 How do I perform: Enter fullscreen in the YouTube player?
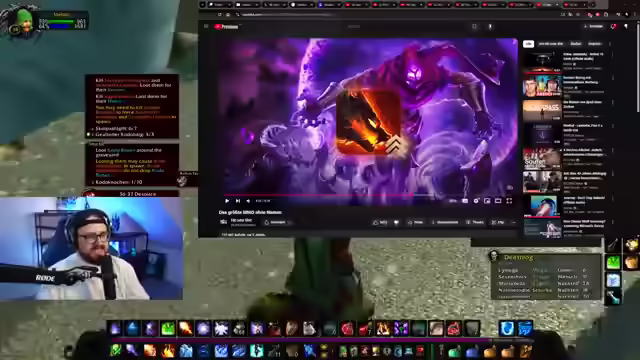[509, 201]
